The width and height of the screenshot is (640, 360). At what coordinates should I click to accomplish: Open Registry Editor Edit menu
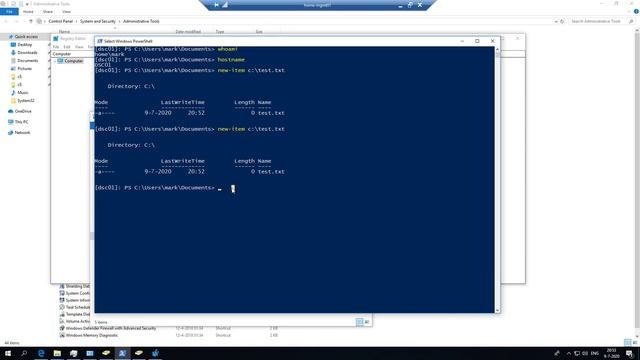click(67, 47)
